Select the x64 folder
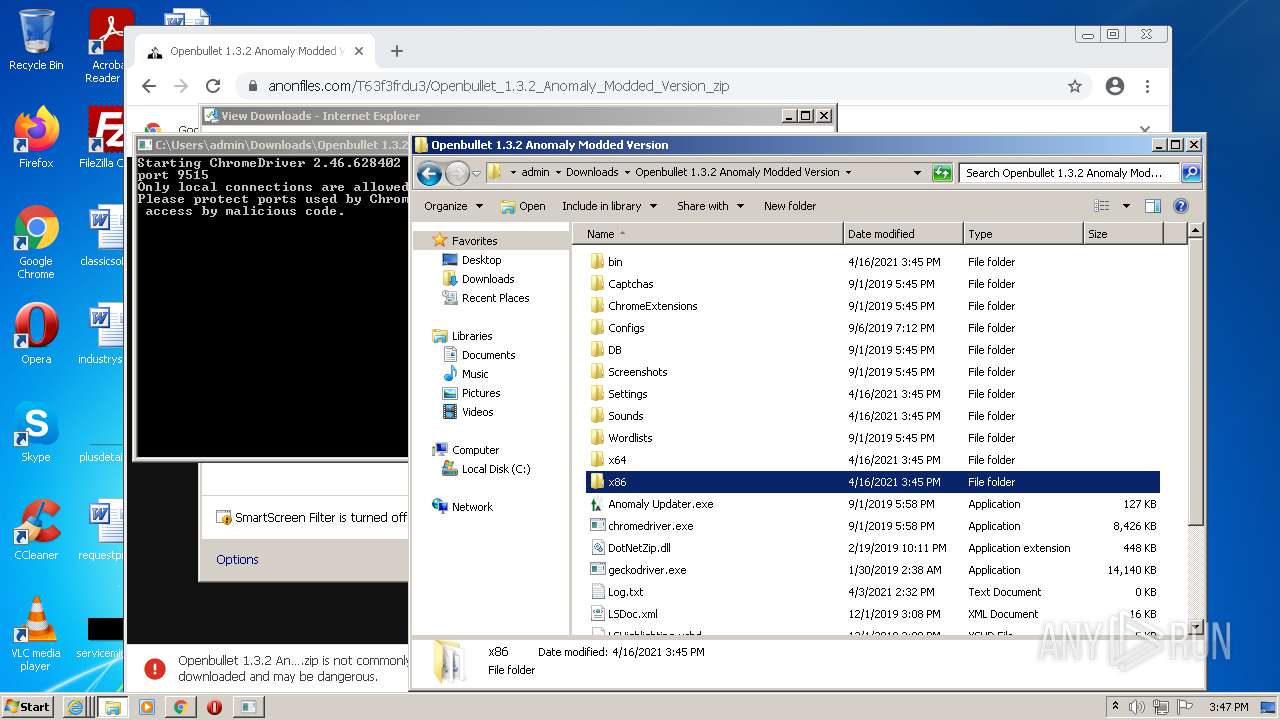 617,460
